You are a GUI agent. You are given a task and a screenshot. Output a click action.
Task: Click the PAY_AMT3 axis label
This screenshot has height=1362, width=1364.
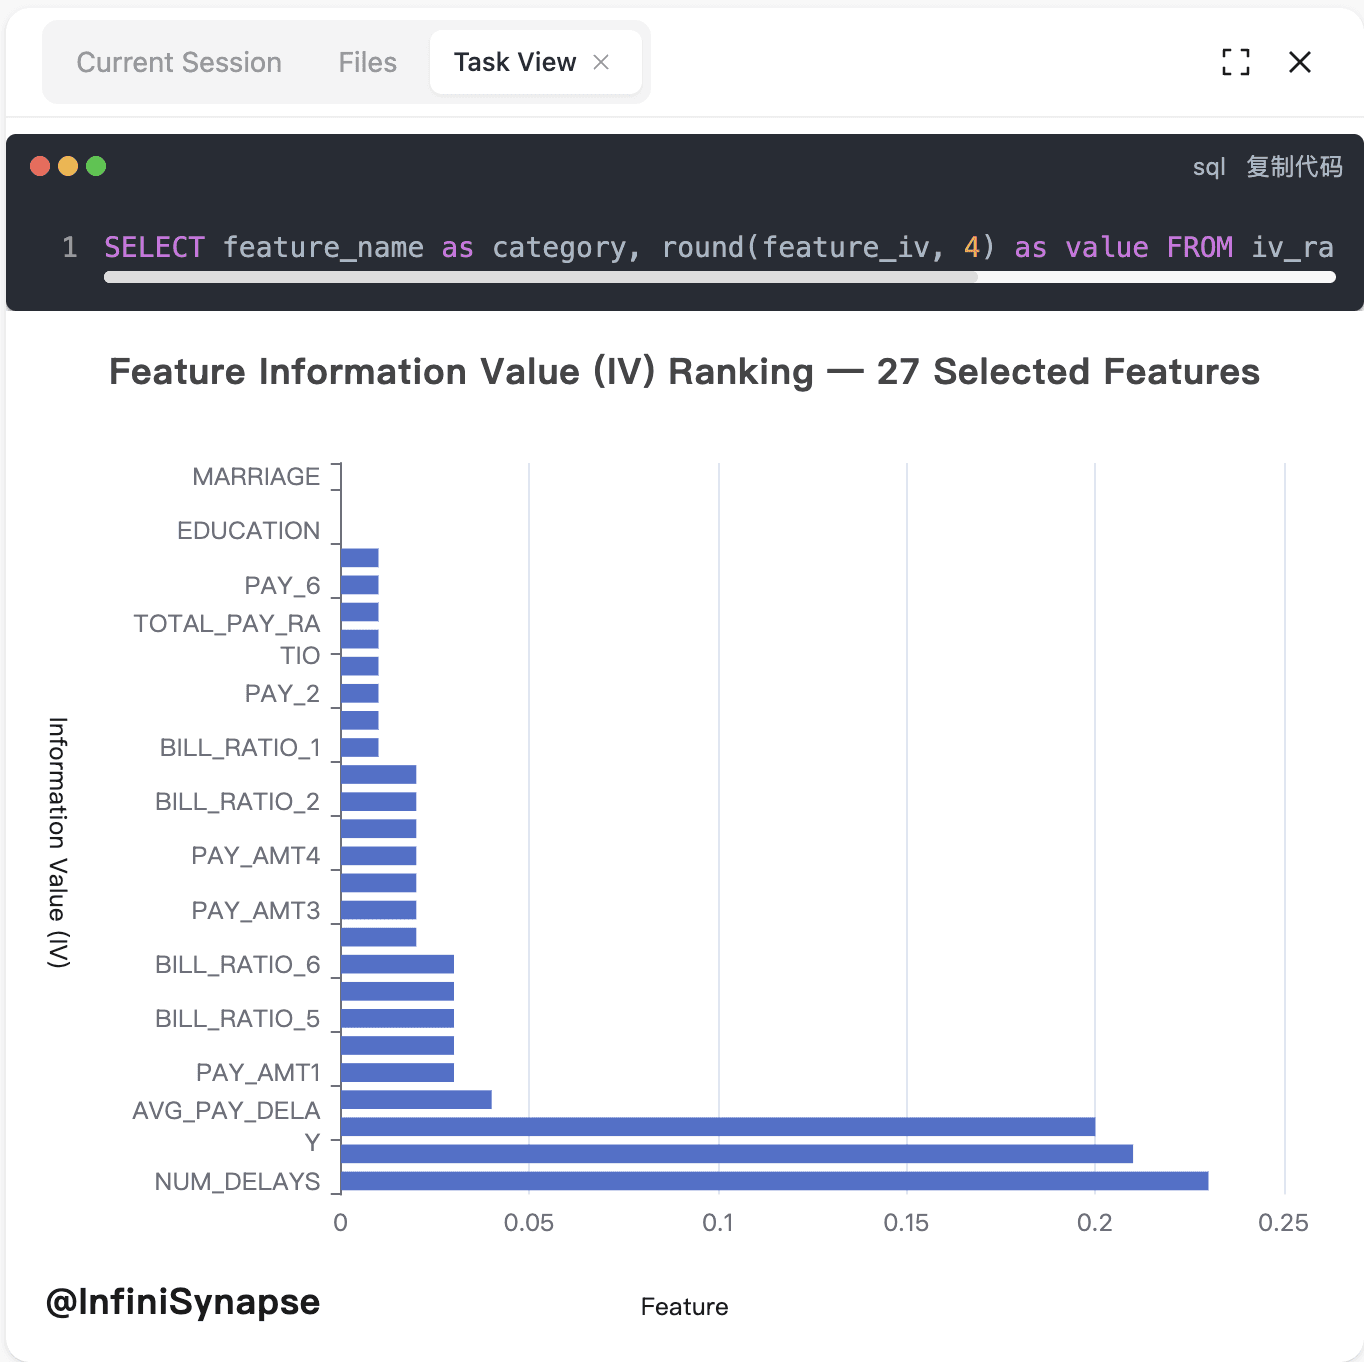(256, 910)
